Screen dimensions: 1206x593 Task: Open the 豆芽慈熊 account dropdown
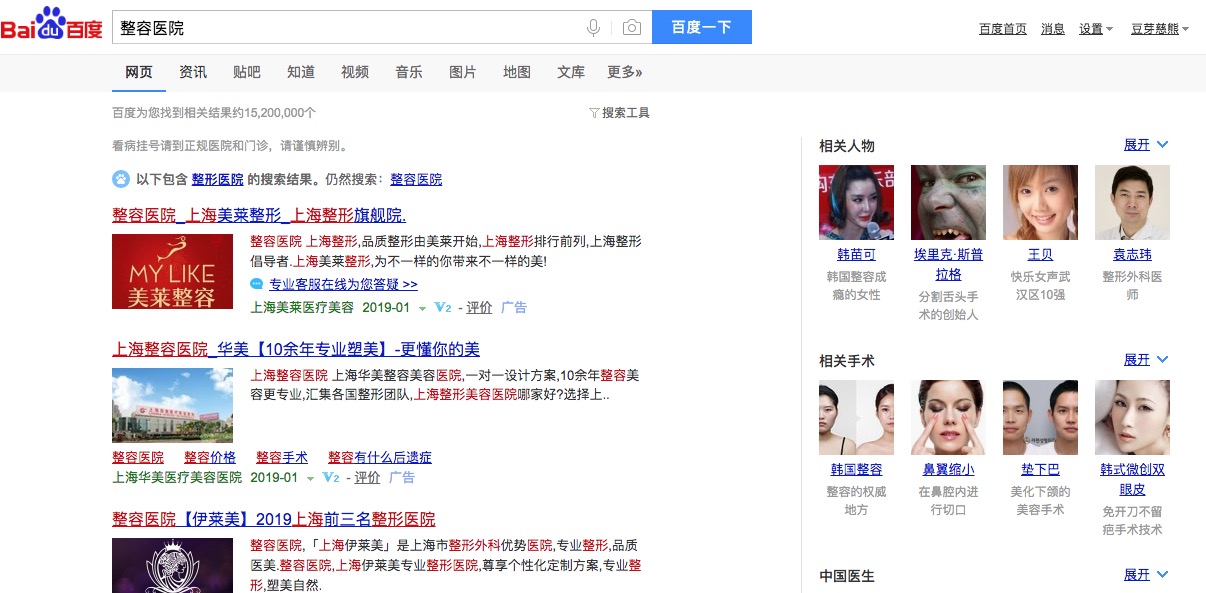coord(1159,29)
